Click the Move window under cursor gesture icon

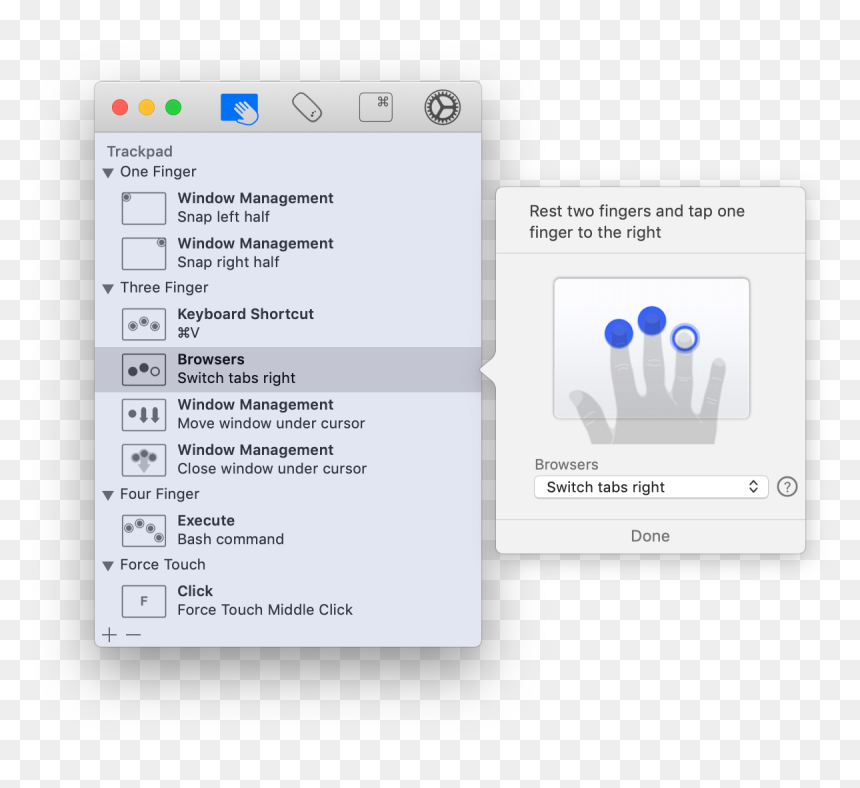click(144, 415)
